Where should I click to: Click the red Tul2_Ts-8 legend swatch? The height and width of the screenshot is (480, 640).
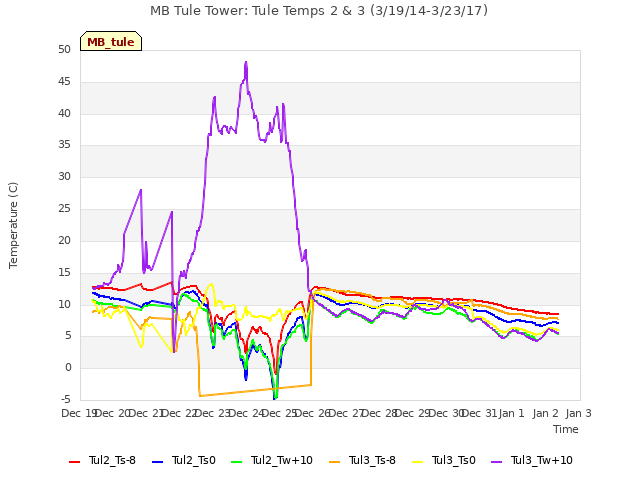coord(75,462)
